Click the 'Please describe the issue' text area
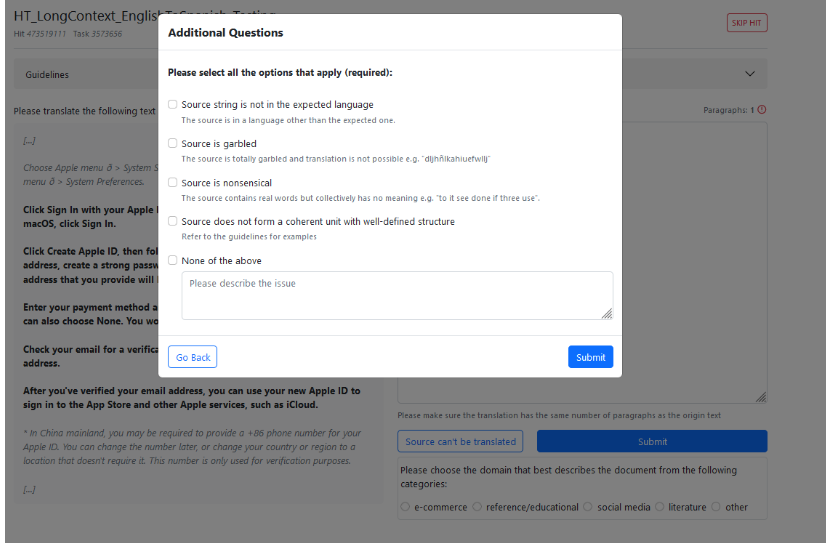The image size is (826, 543). coord(397,296)
